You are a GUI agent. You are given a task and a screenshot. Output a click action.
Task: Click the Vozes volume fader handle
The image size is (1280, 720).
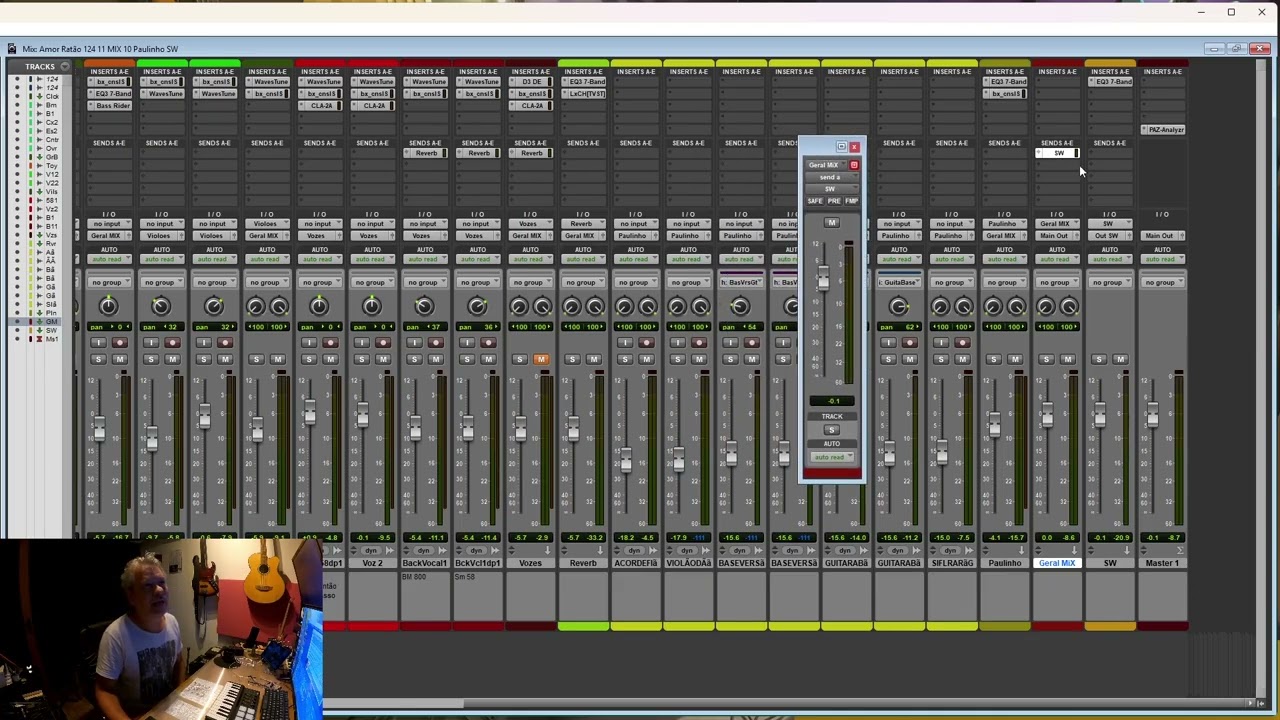tap(520, 429)
